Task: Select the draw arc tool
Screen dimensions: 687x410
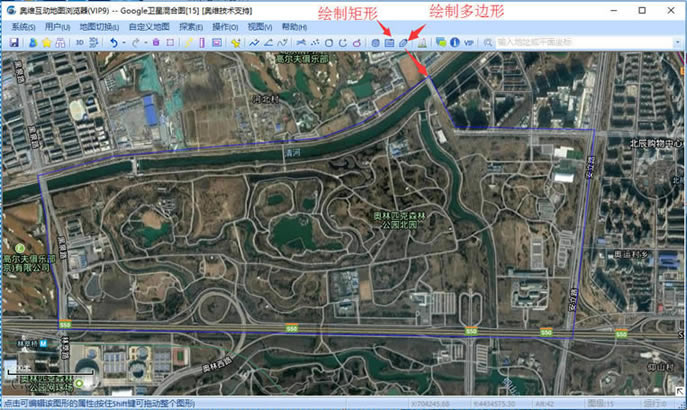Action: pyautogui.click(x=343, y=42)
